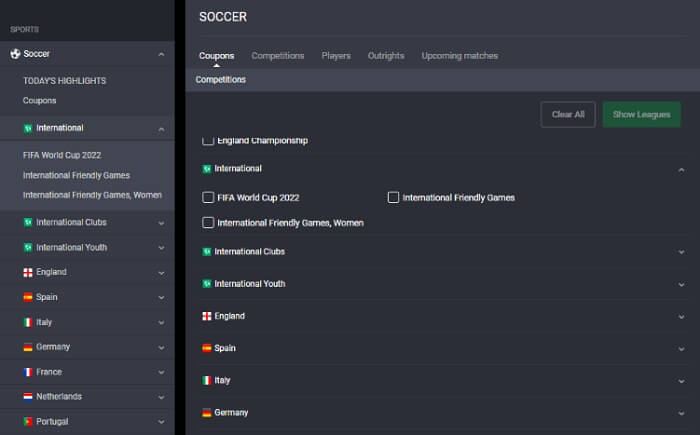Click the sidebar Netherlands flag icon
Screen dimensions: 700x435
point(28,397)
